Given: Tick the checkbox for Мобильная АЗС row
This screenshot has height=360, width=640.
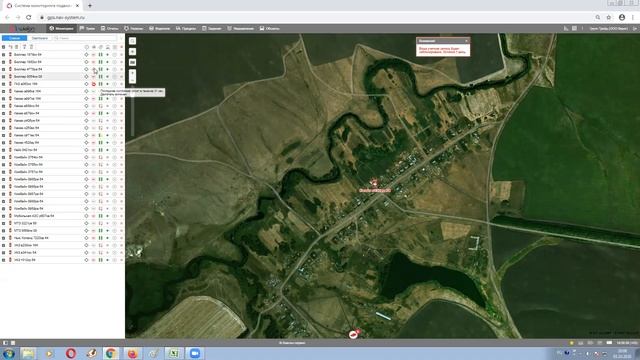Looking at the screenshot, I should [x=4, y=216].
